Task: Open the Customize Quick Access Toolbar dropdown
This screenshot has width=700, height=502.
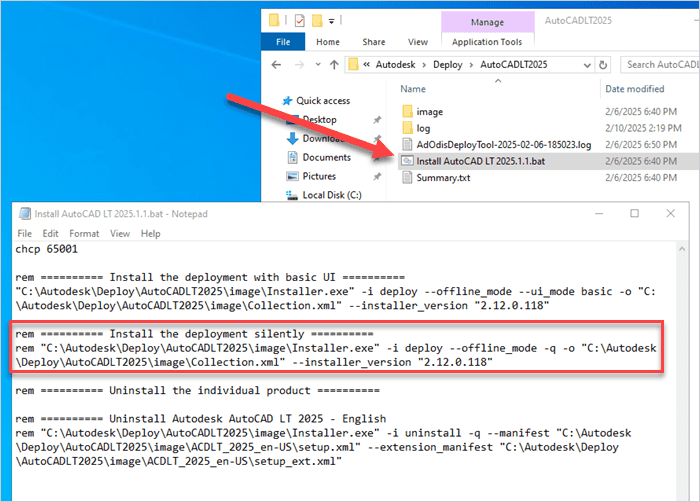Action: 331,21
